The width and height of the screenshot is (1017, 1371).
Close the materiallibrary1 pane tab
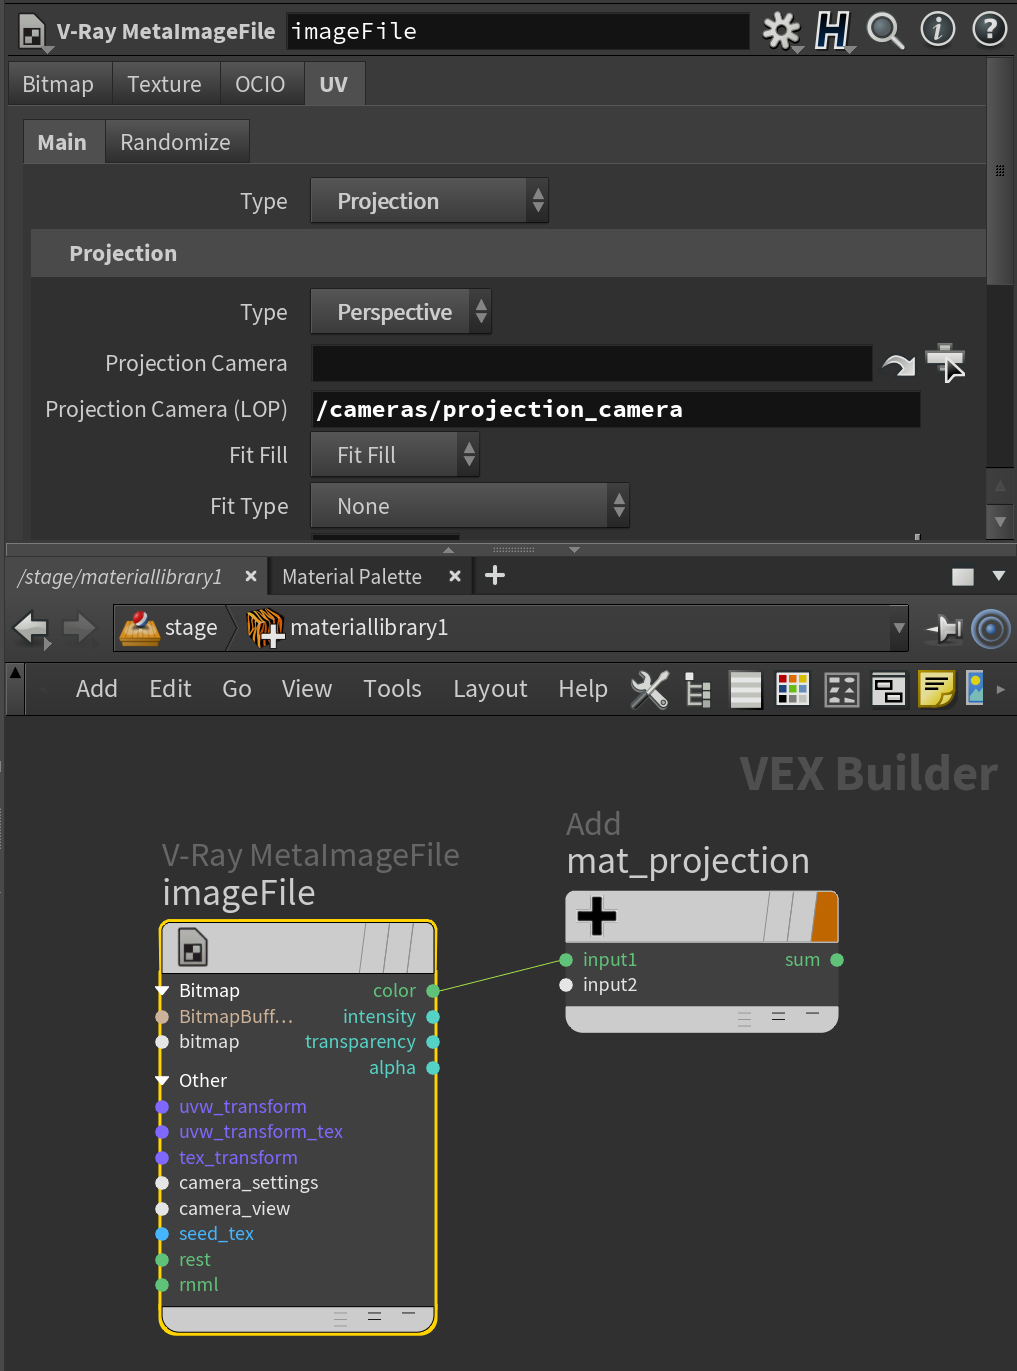pos(251,576)
